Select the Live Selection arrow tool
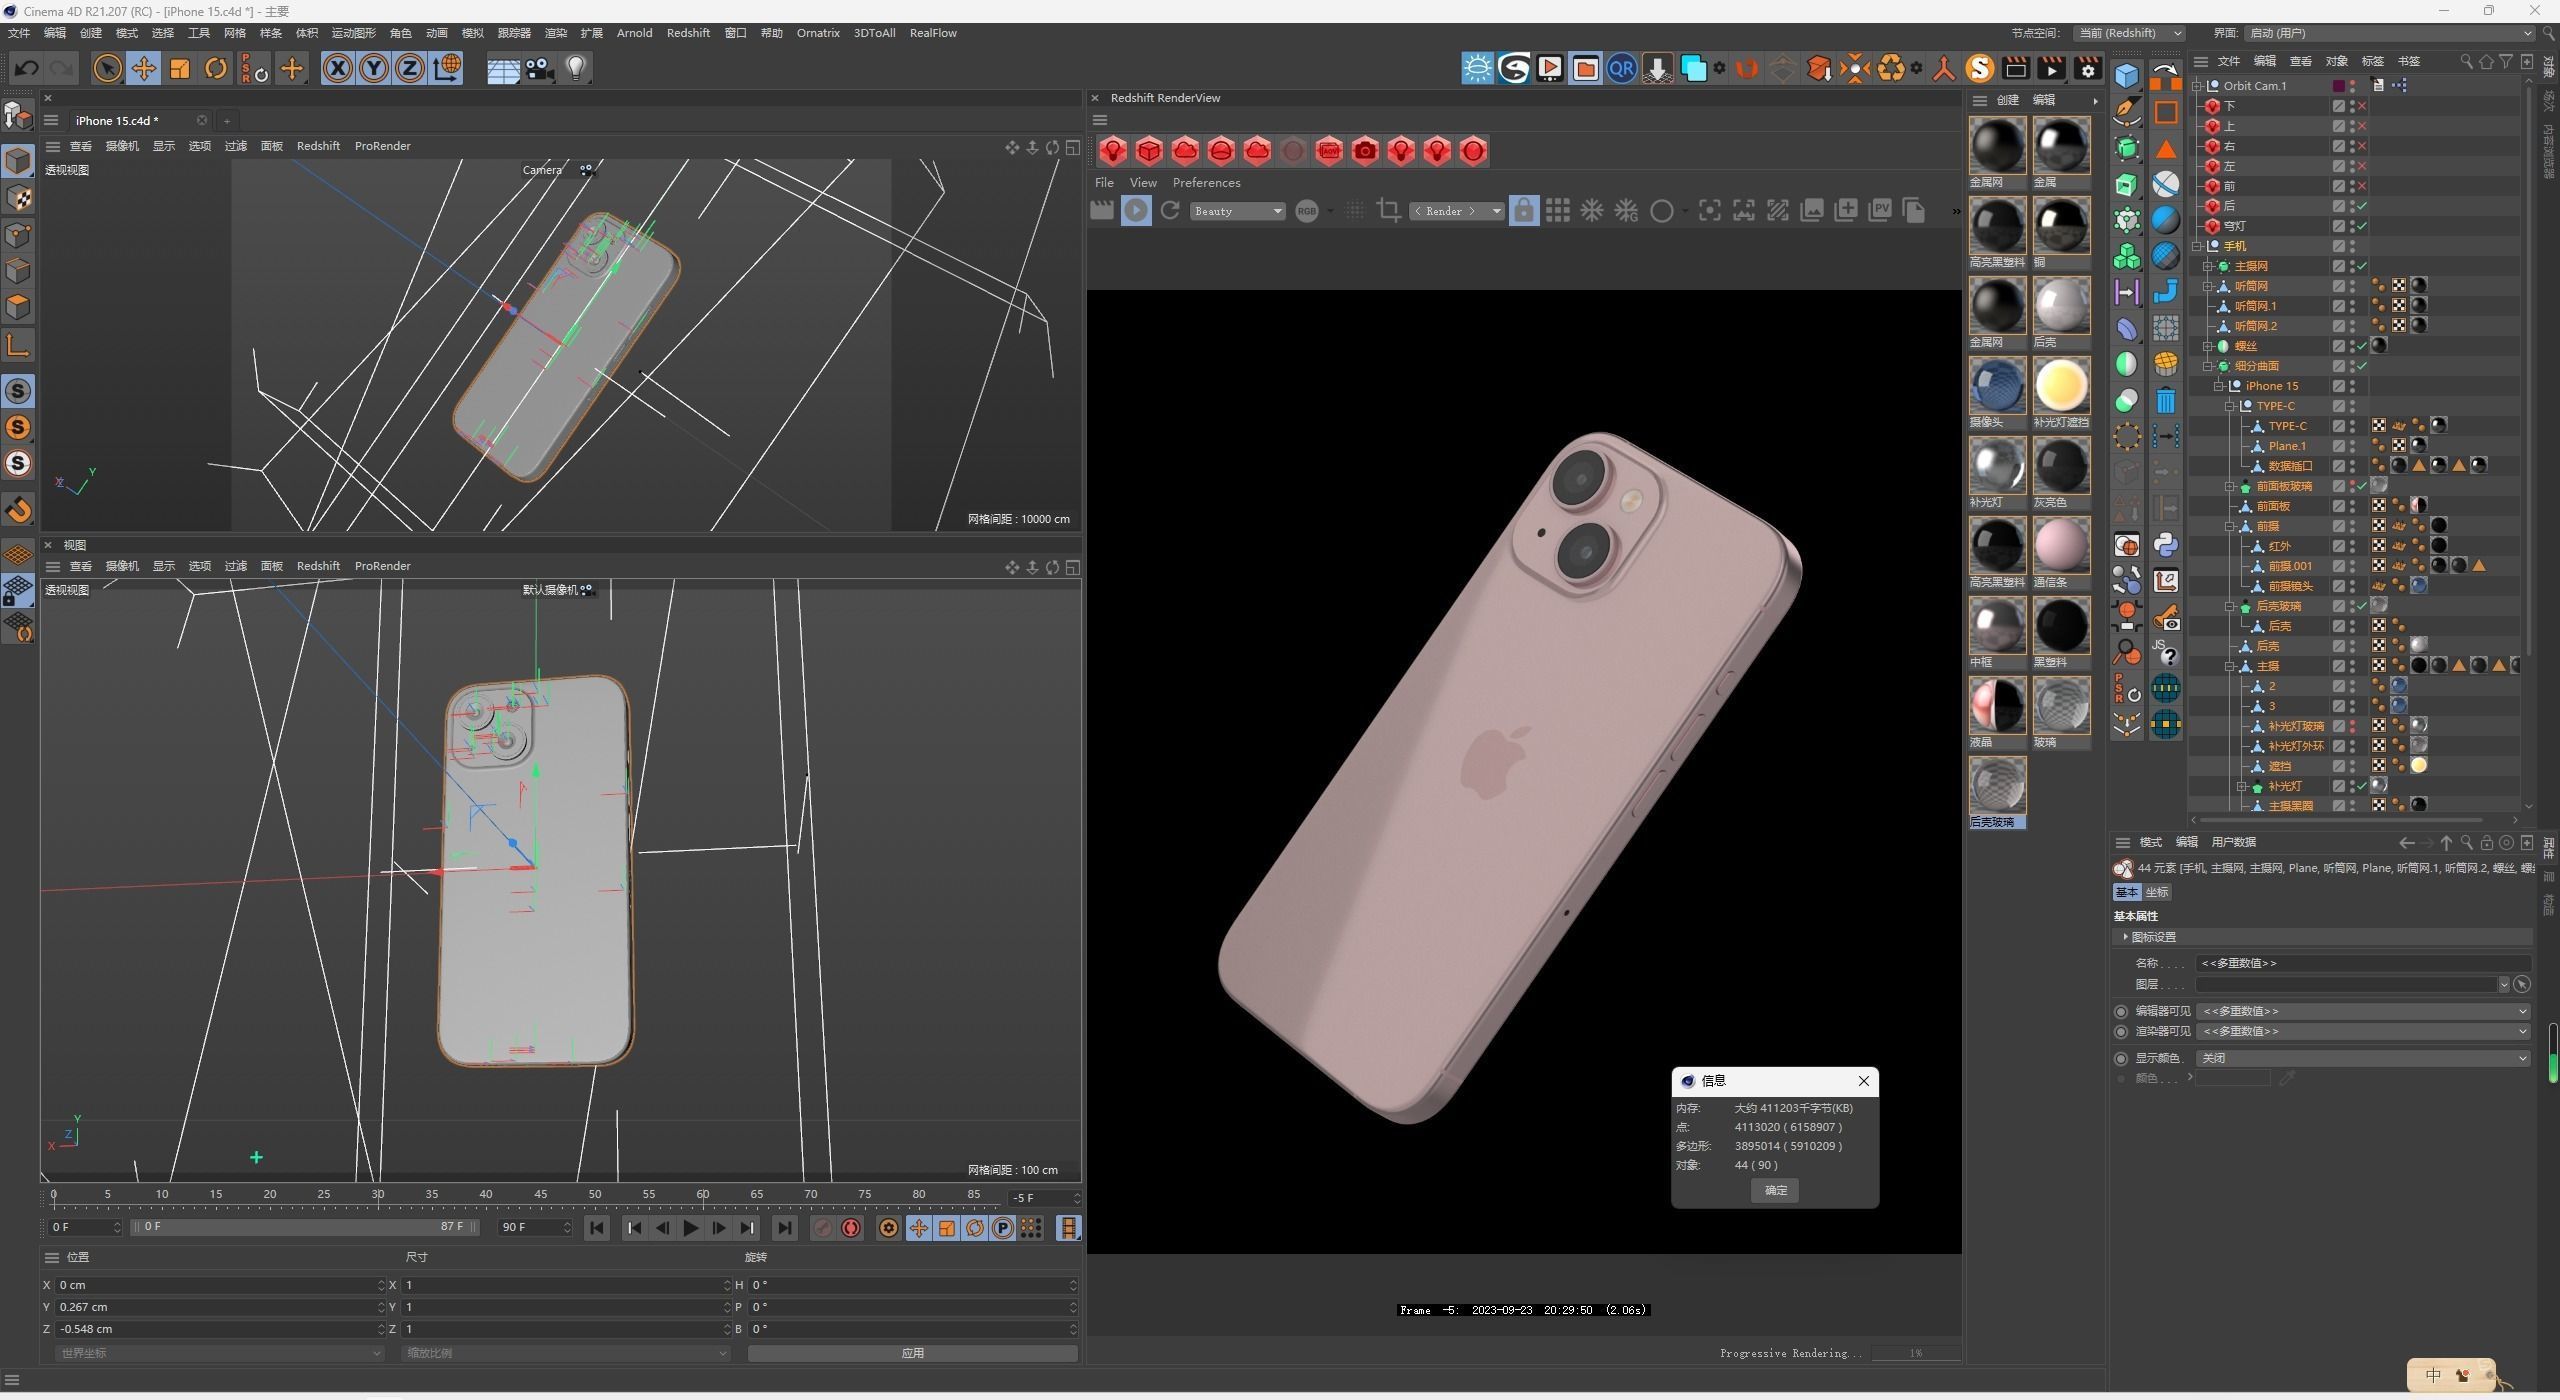 pyautogui.click(x=107, y=68)
